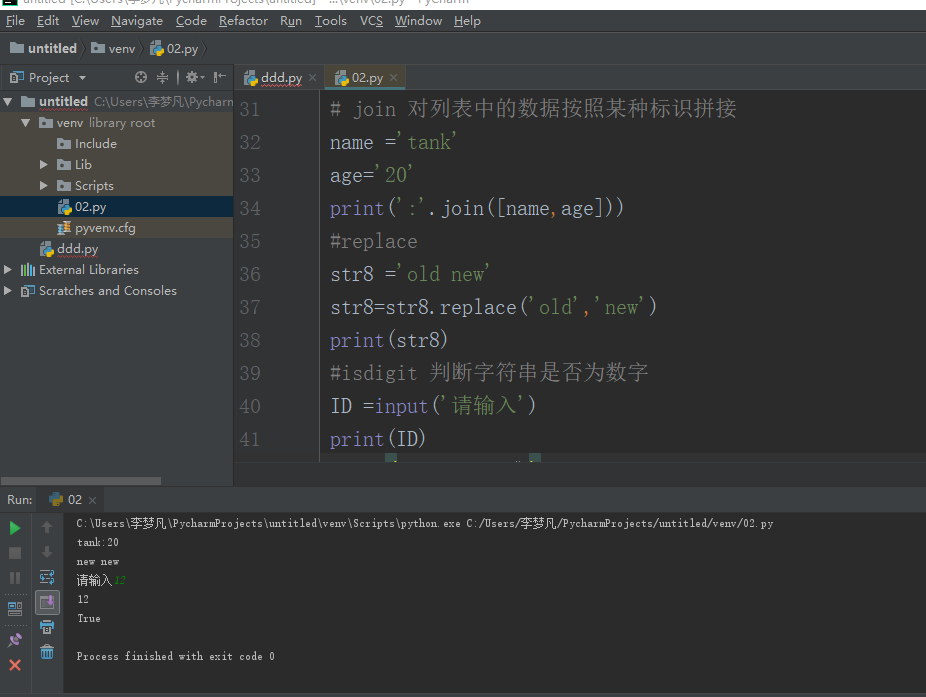Screen dimensions: 926x697
Task: Click the Restore Layout icon in Run panel
Action: pos(15,607)
